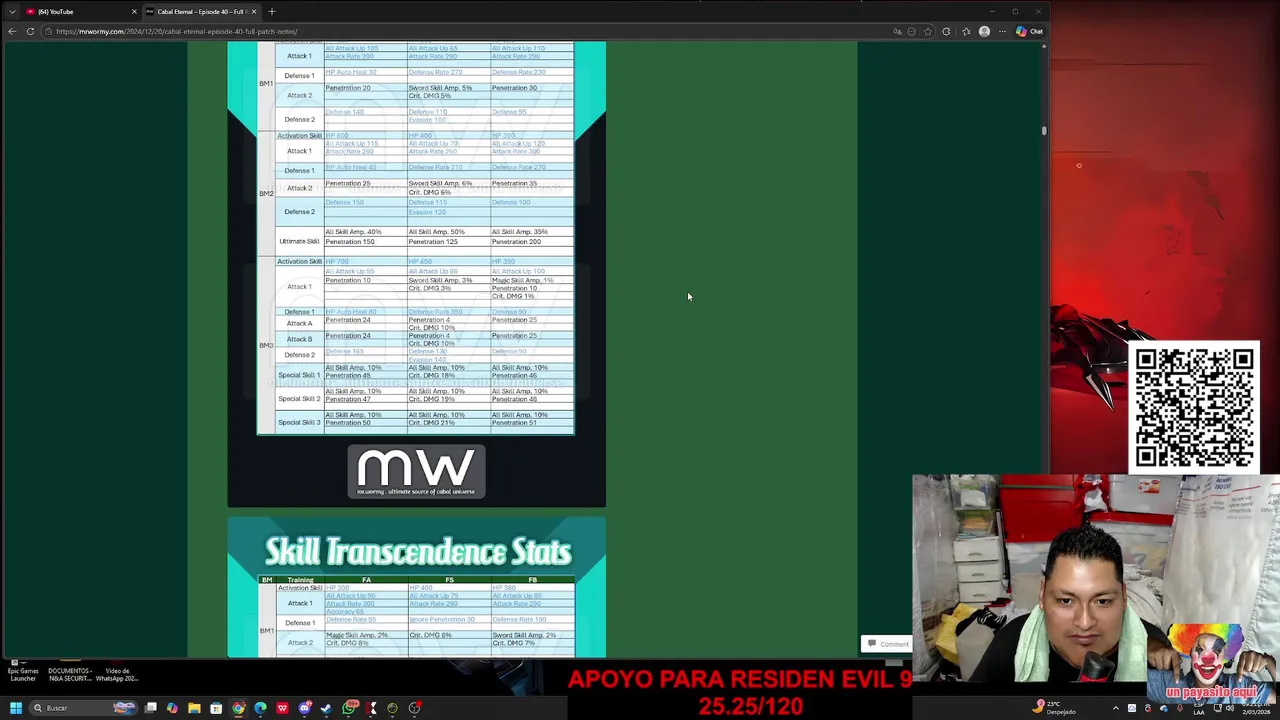
Task: Open Task View on the taskbar
Action: point(150,708)
